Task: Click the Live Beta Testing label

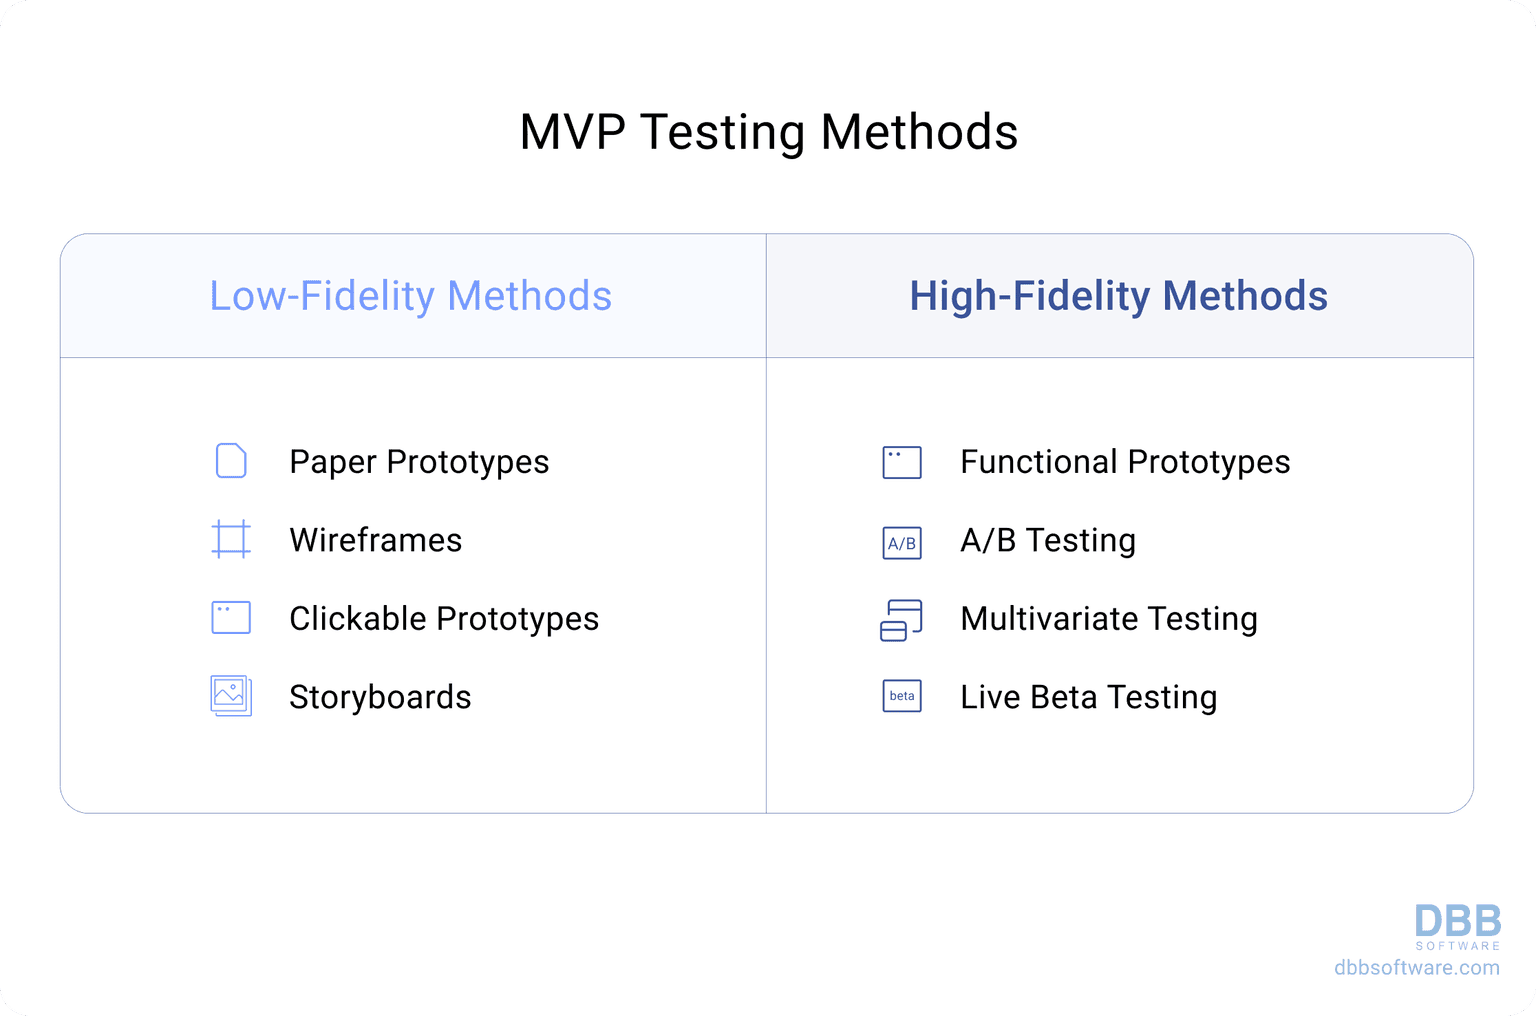Action: 1088,697
